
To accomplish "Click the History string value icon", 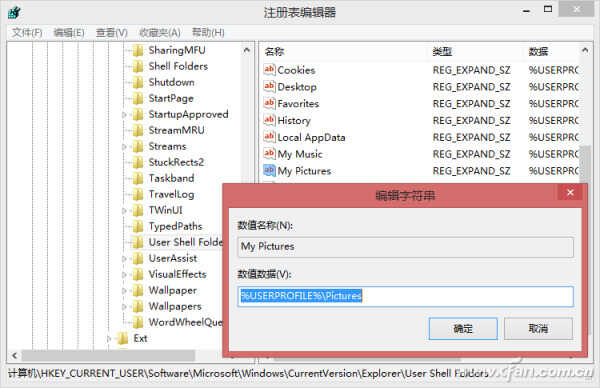I will pos(269,120).
